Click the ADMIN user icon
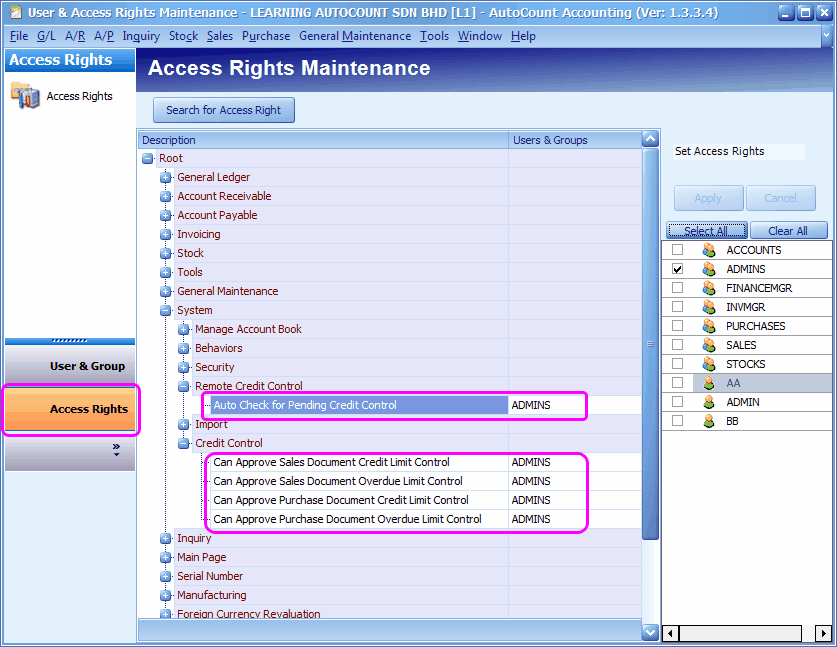Screen dimensions: 837x647 pos(709,402)
